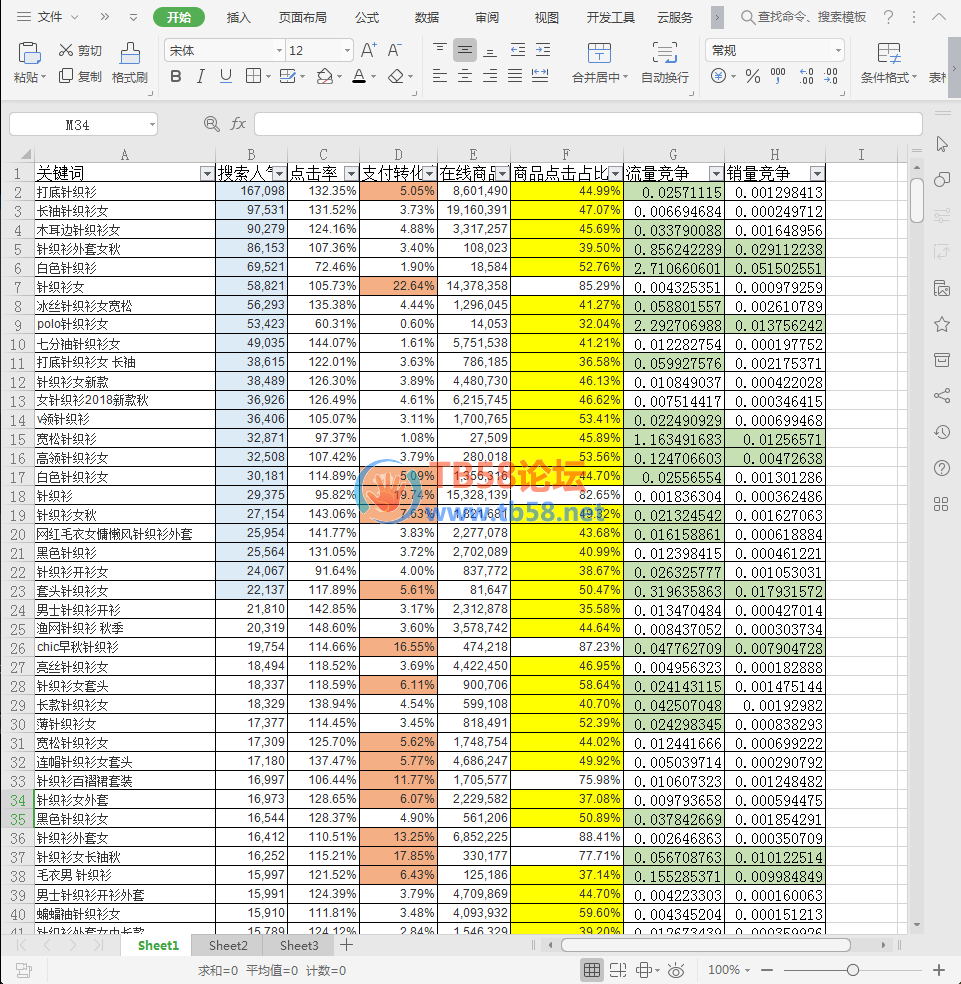Click the insert function fx icon
Viewport: 961px width, 984px height.
(x=238, y=124)
